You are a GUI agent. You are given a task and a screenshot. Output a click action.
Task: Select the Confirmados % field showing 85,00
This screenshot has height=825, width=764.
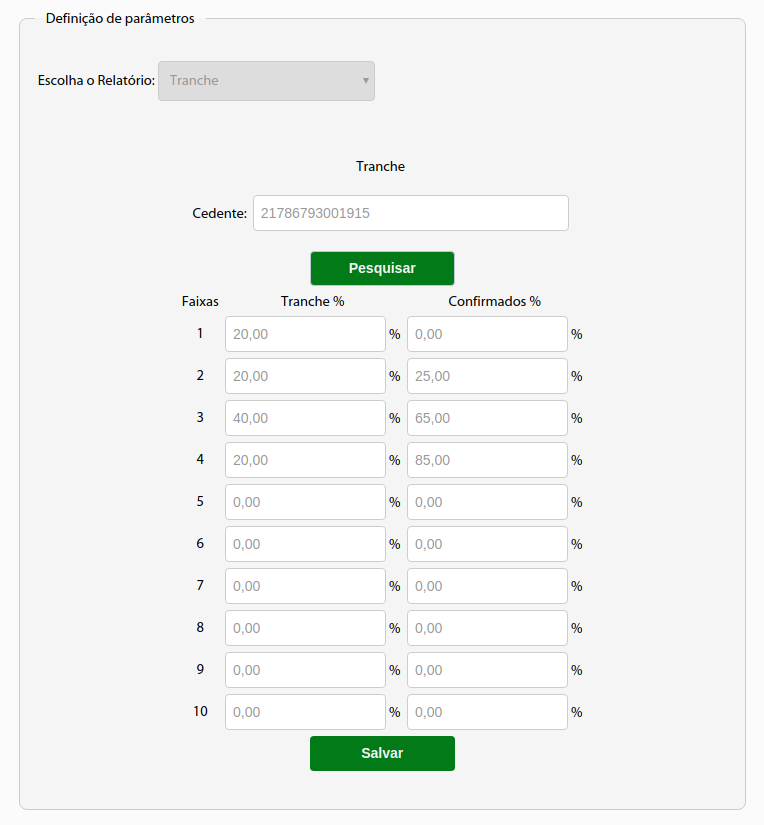(x=487, y=460)
